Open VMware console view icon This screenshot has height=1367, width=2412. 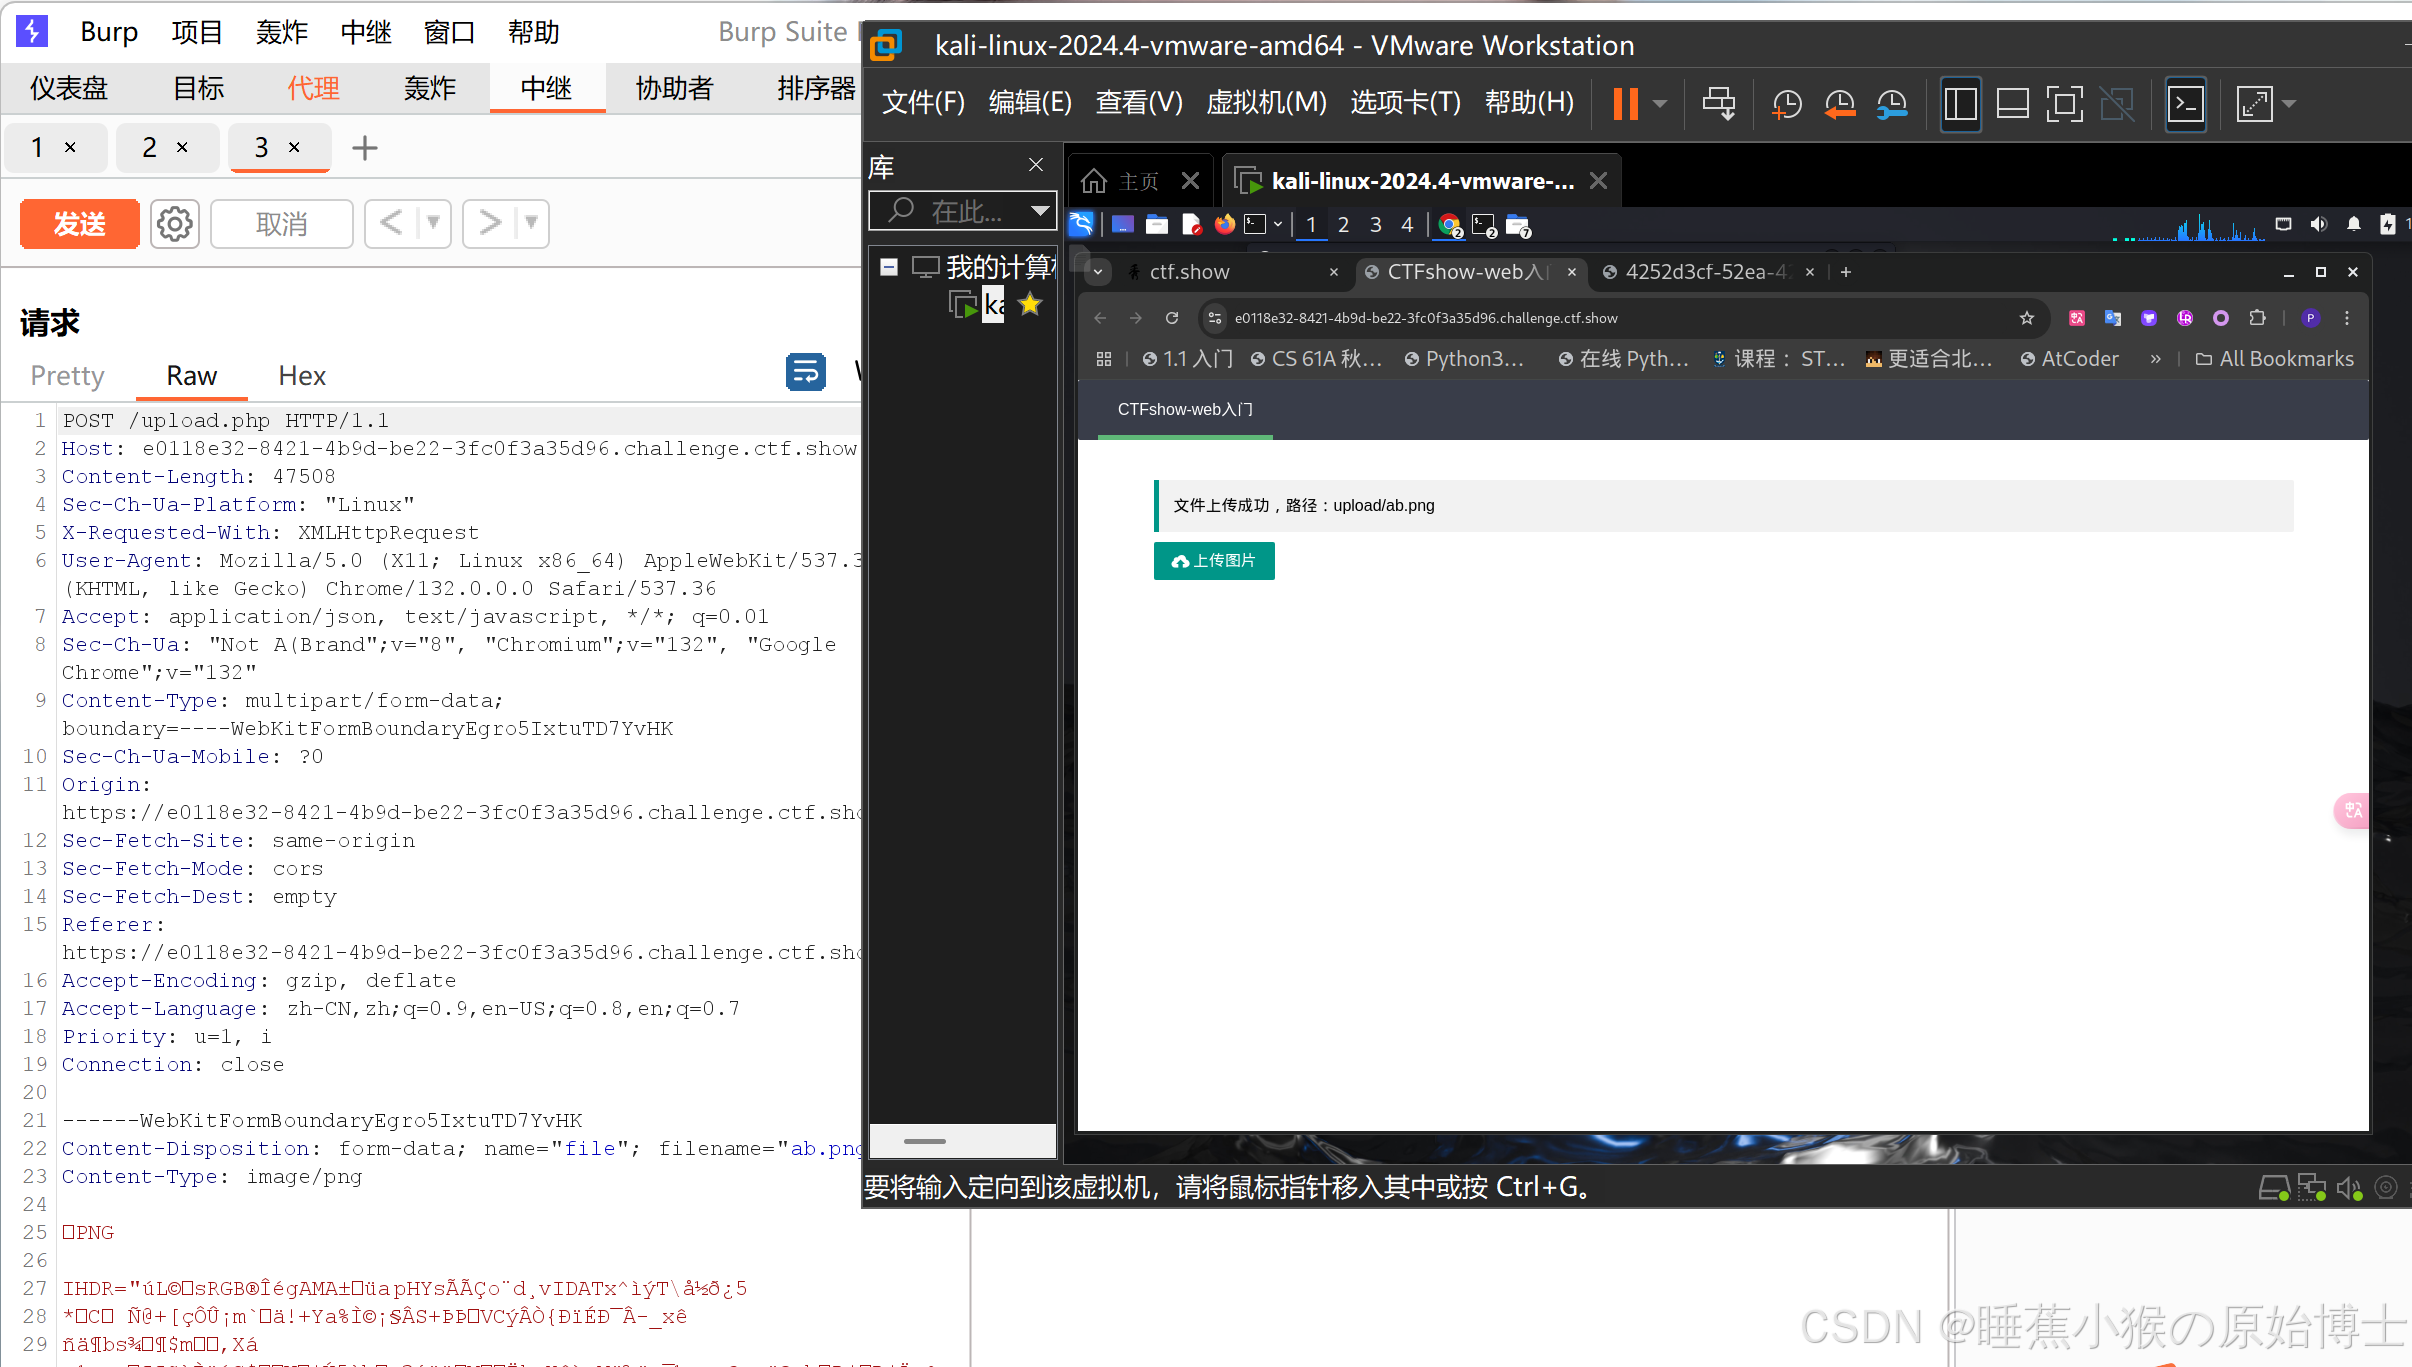pos(2185,104)
